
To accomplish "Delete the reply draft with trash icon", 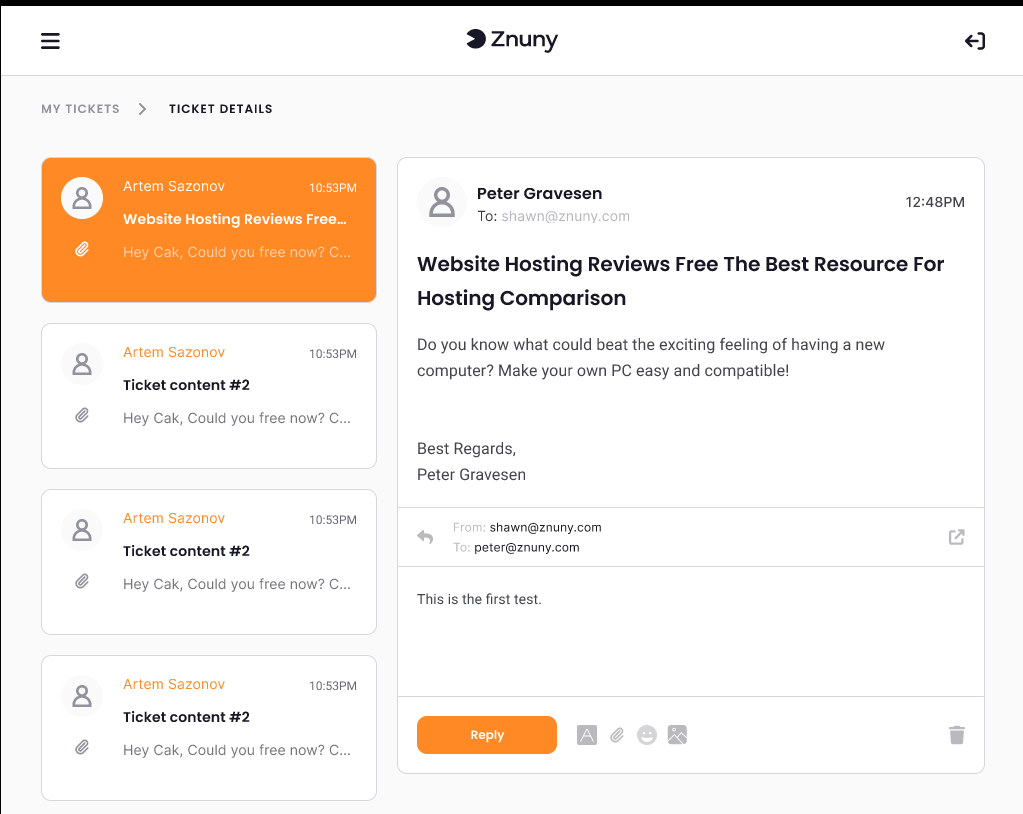I will (x=956, y=735).
